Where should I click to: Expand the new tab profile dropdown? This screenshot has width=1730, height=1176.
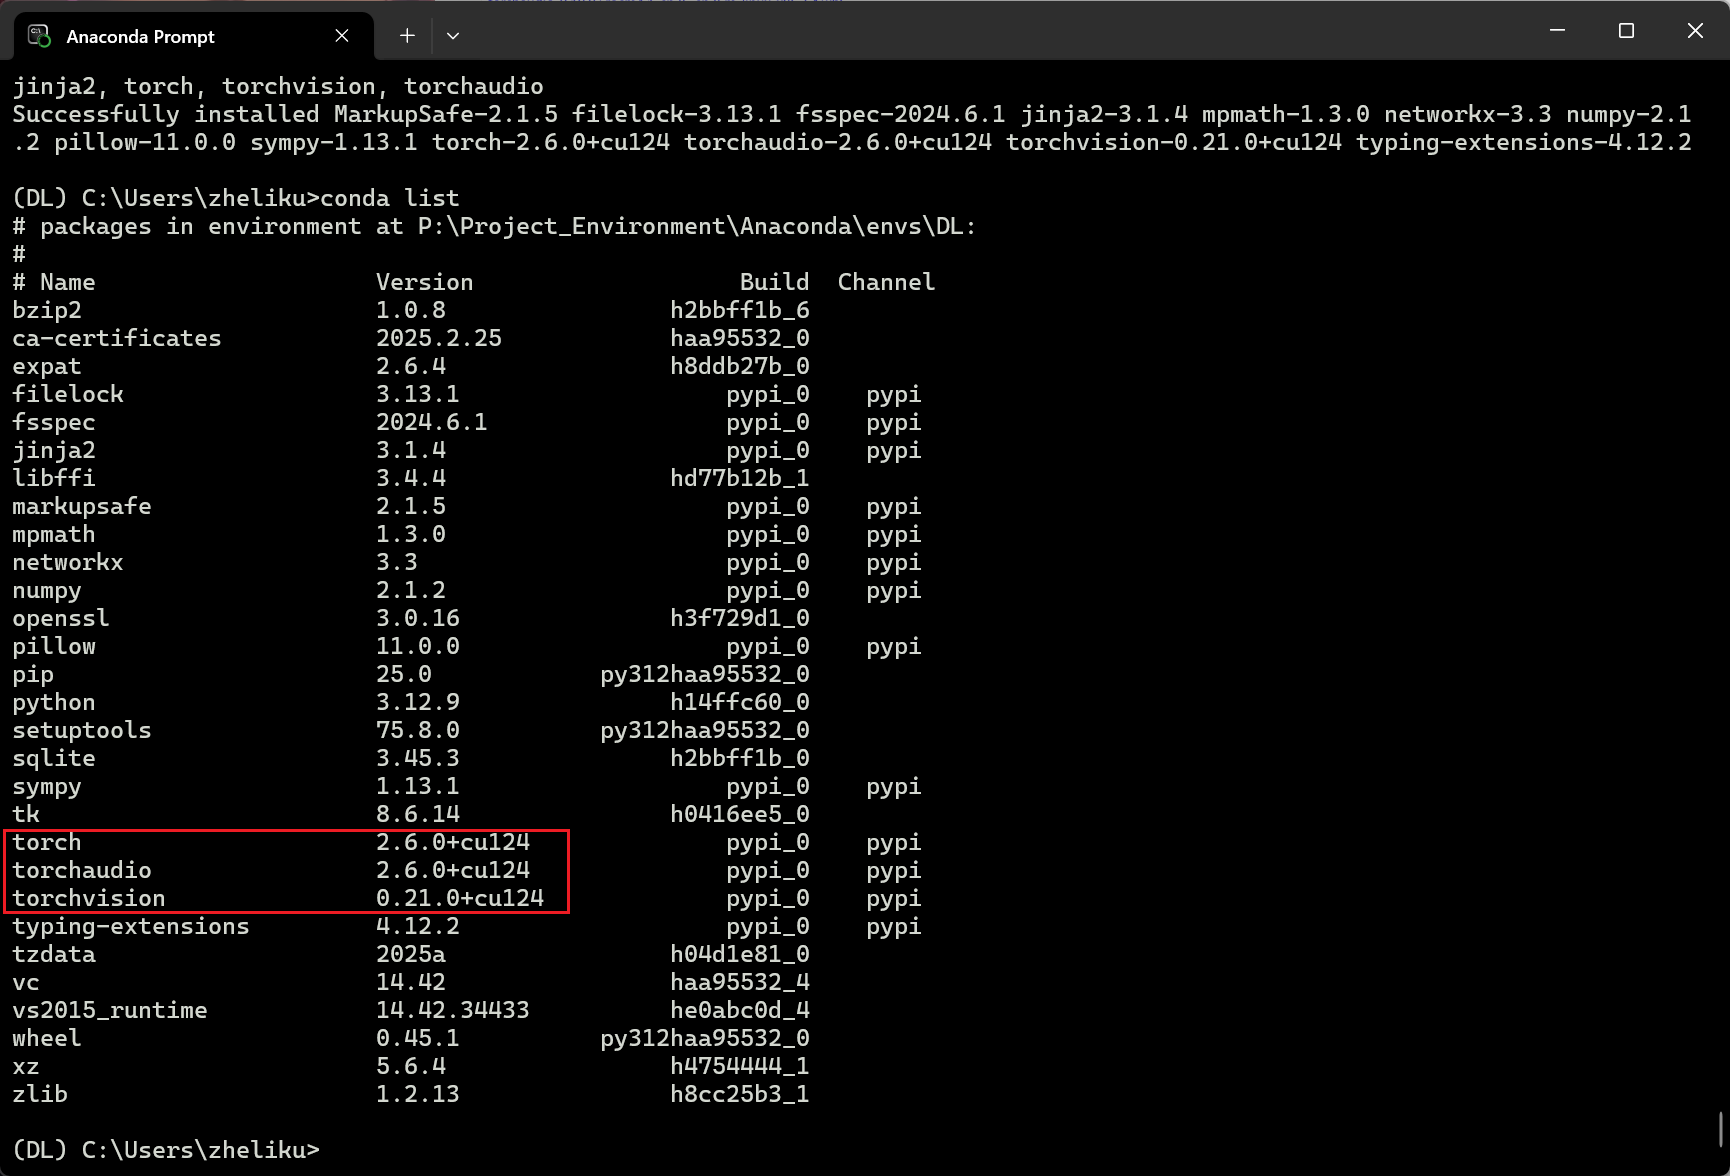[x=453, y=36]
